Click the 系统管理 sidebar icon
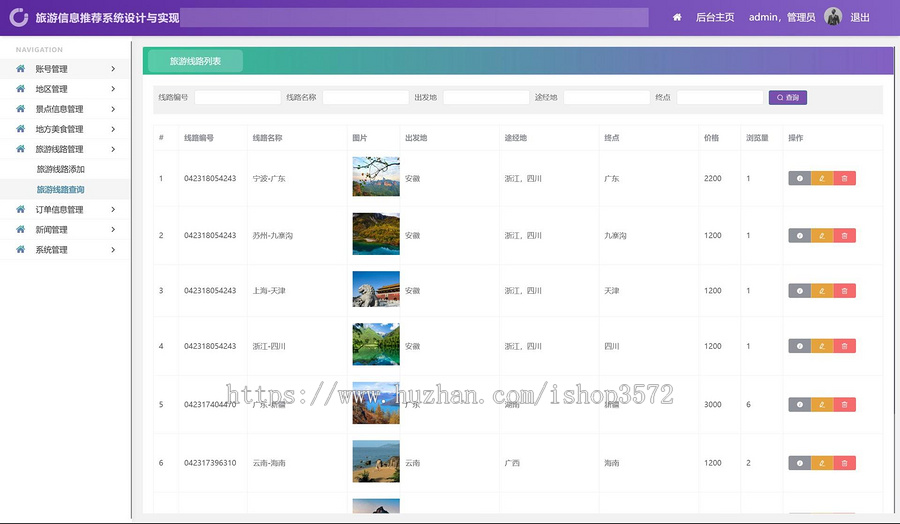900x524 pixels. pos(21,250)
